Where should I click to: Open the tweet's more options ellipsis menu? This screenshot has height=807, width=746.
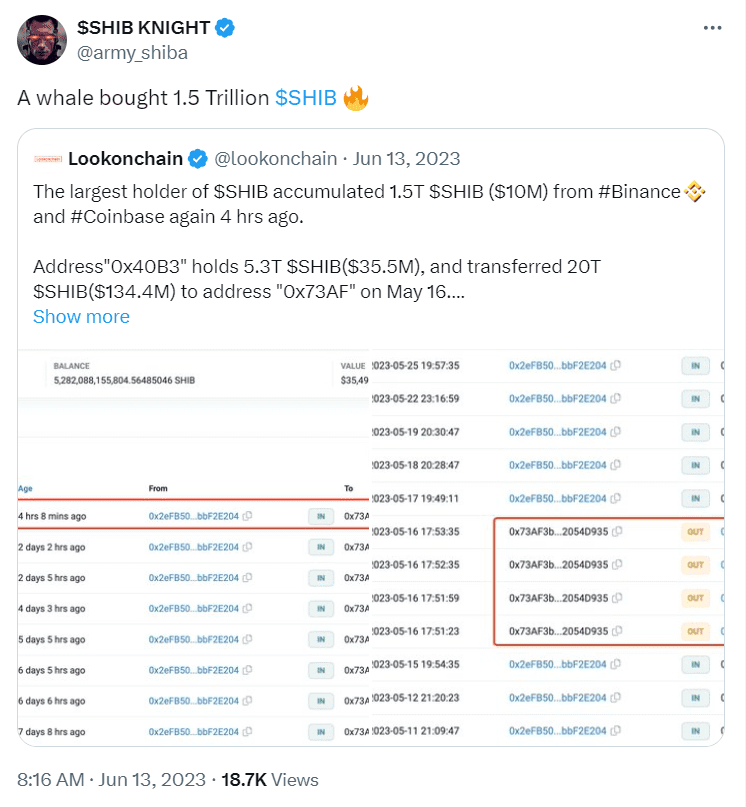point(711,28)
